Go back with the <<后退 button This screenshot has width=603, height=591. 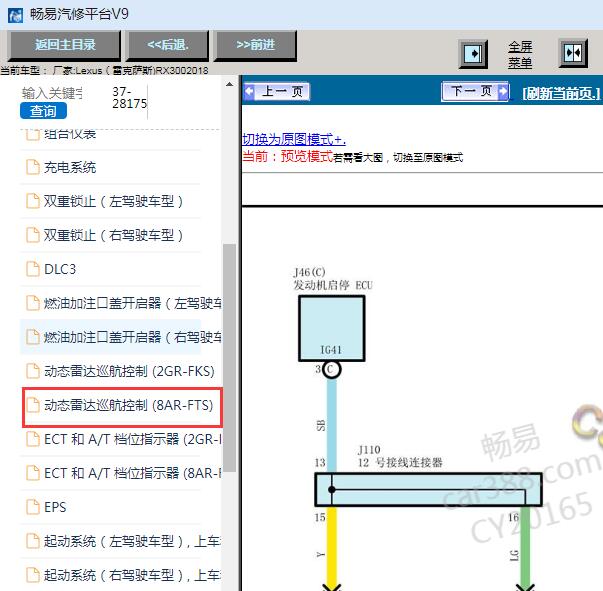(168, 45)
